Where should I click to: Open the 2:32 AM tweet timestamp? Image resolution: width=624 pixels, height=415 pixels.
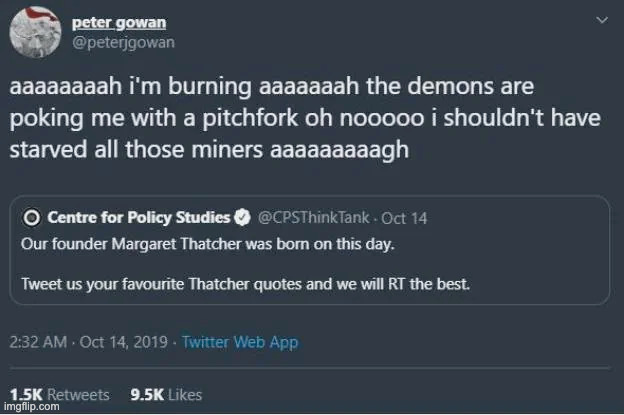click(38, 342)
